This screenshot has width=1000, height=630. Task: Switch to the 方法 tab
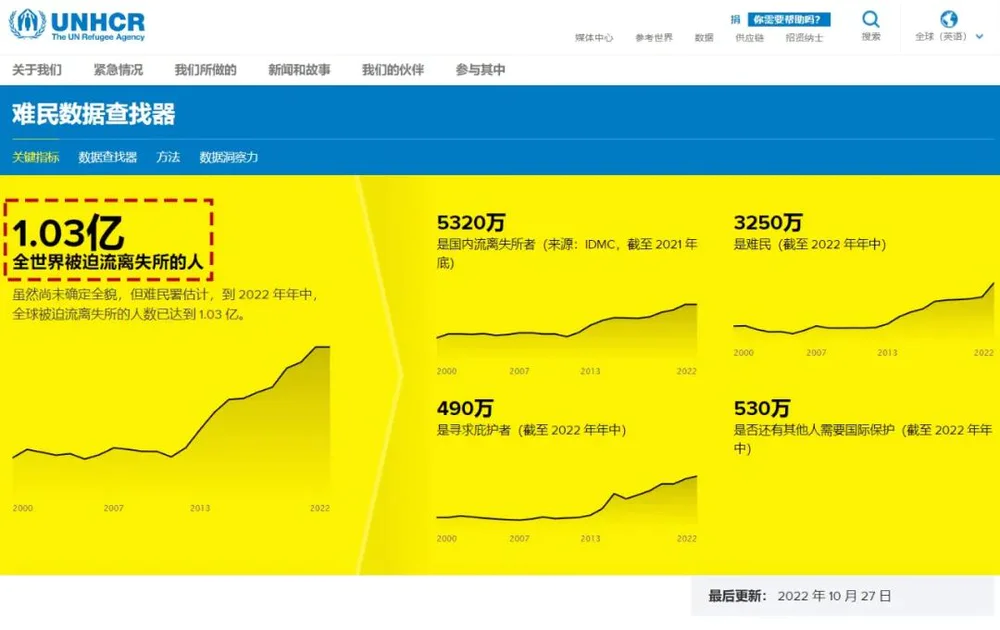(x=168, y=157)
